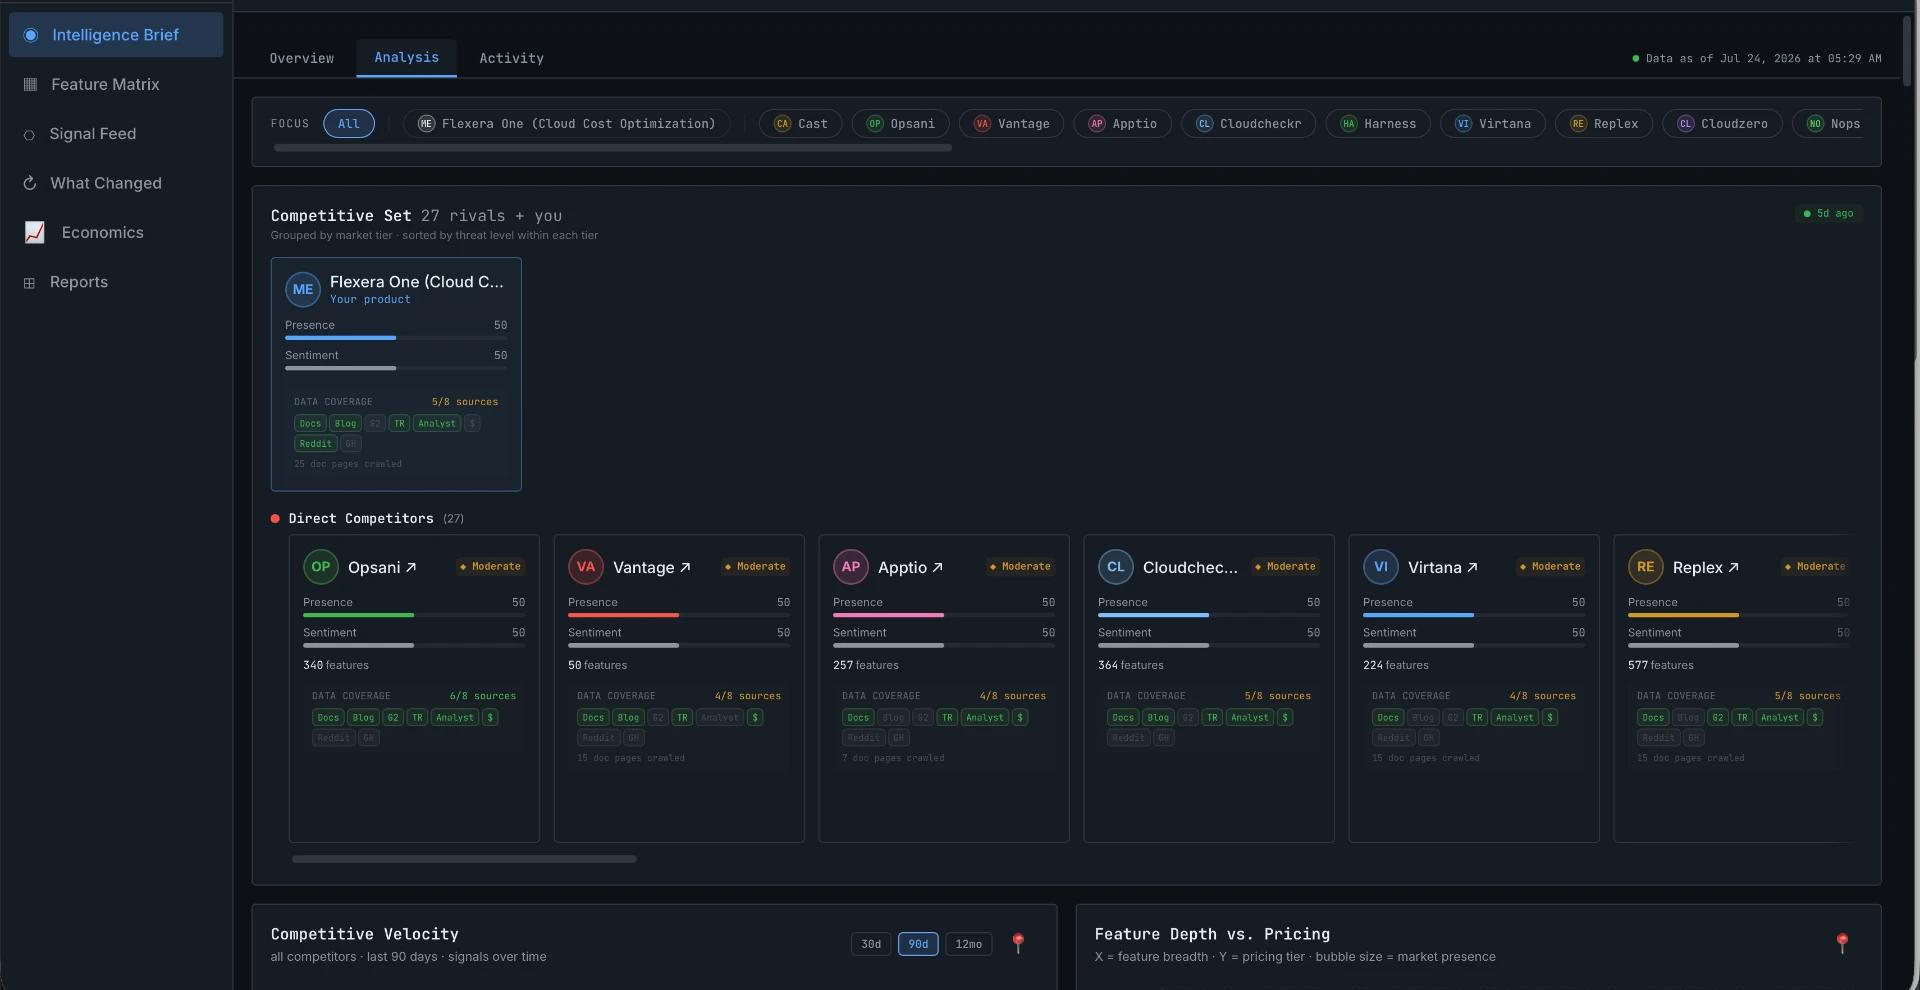Filter focus to Cloudzero chip

pyautogui.click(x=1722, y=124)
